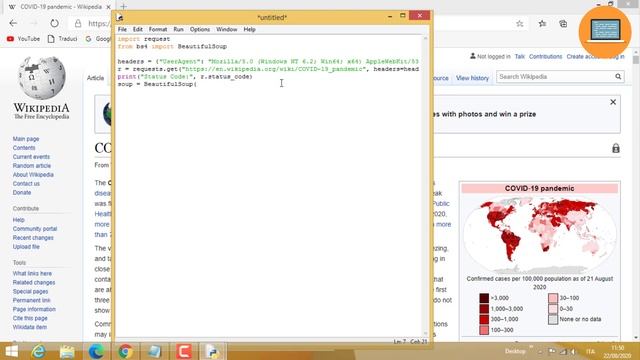Click the ITA language indicator
The height and width of the screenshot is (360, 640).
click(x=590, y=351)
